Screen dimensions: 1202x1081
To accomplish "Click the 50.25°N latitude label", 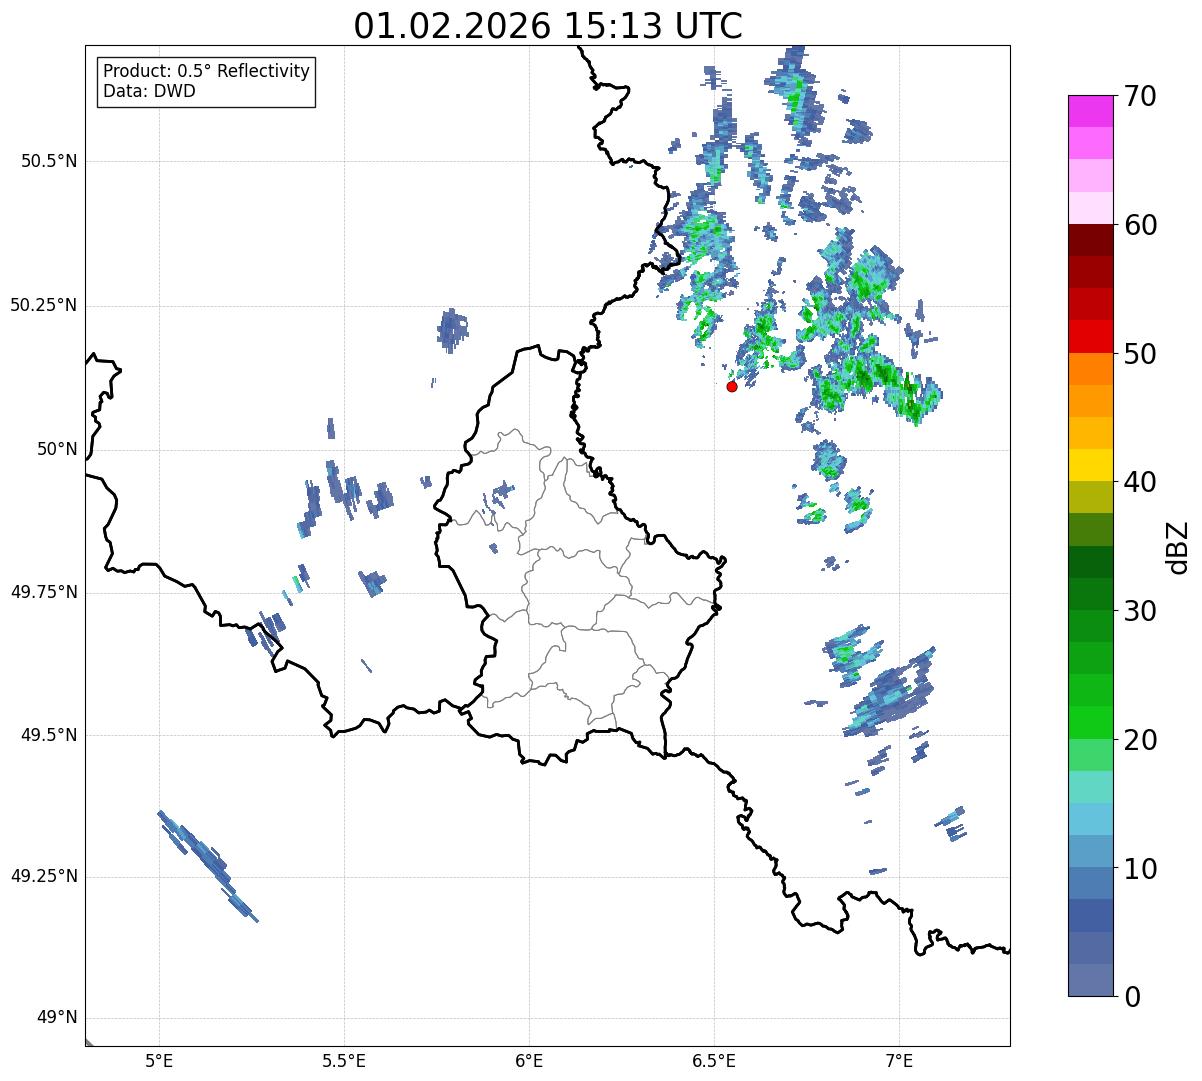I will tap(44, 305).
